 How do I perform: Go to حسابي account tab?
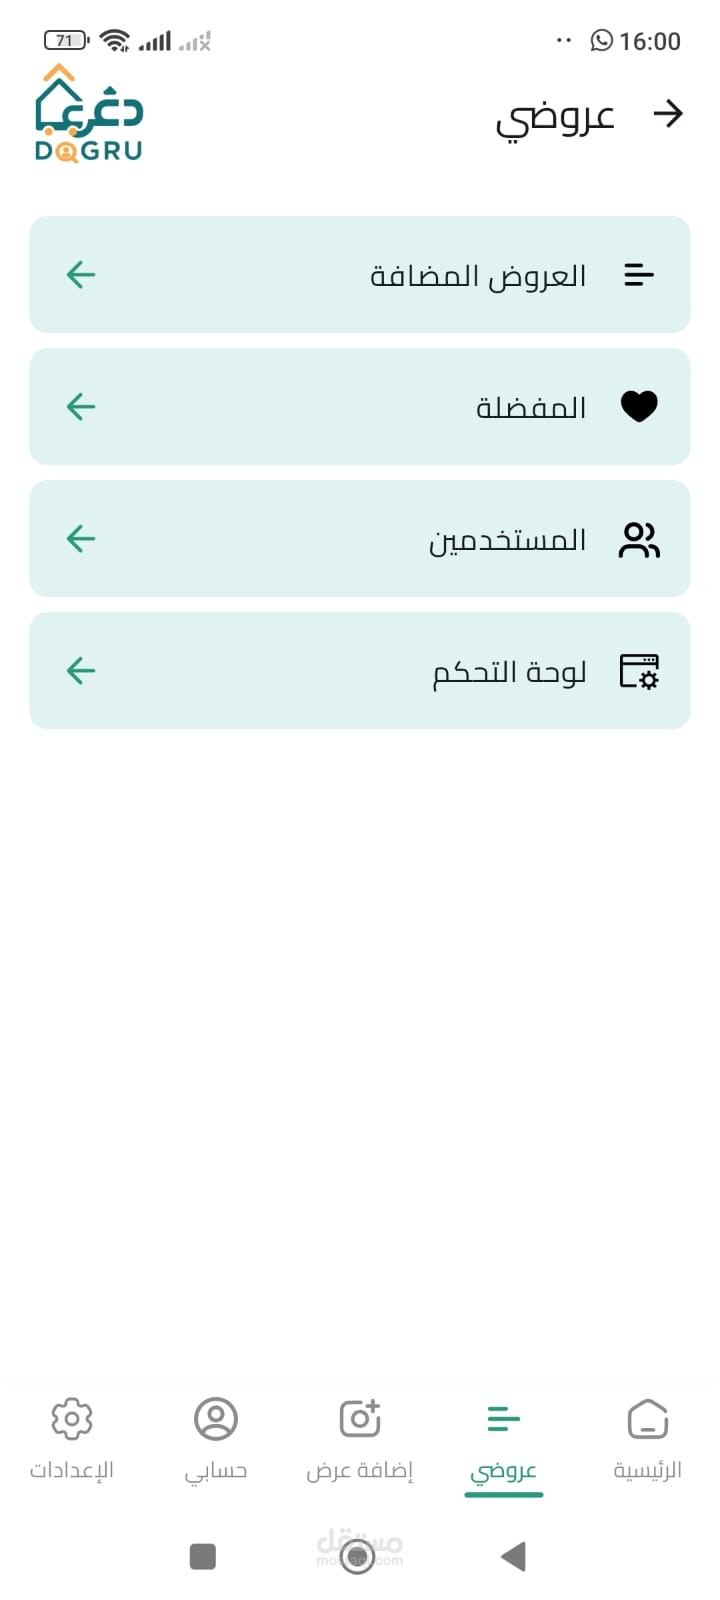[216, 1438]
